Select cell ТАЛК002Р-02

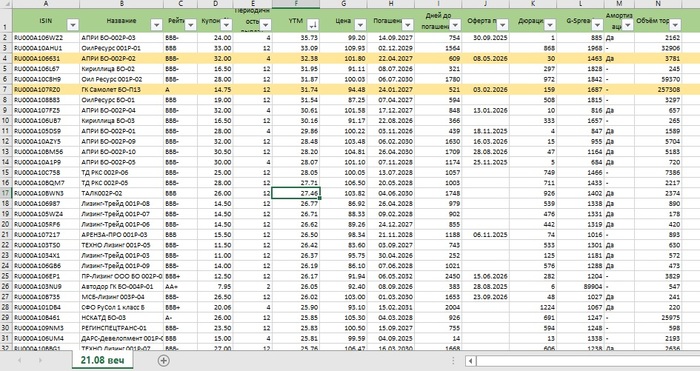coord(121,193)
